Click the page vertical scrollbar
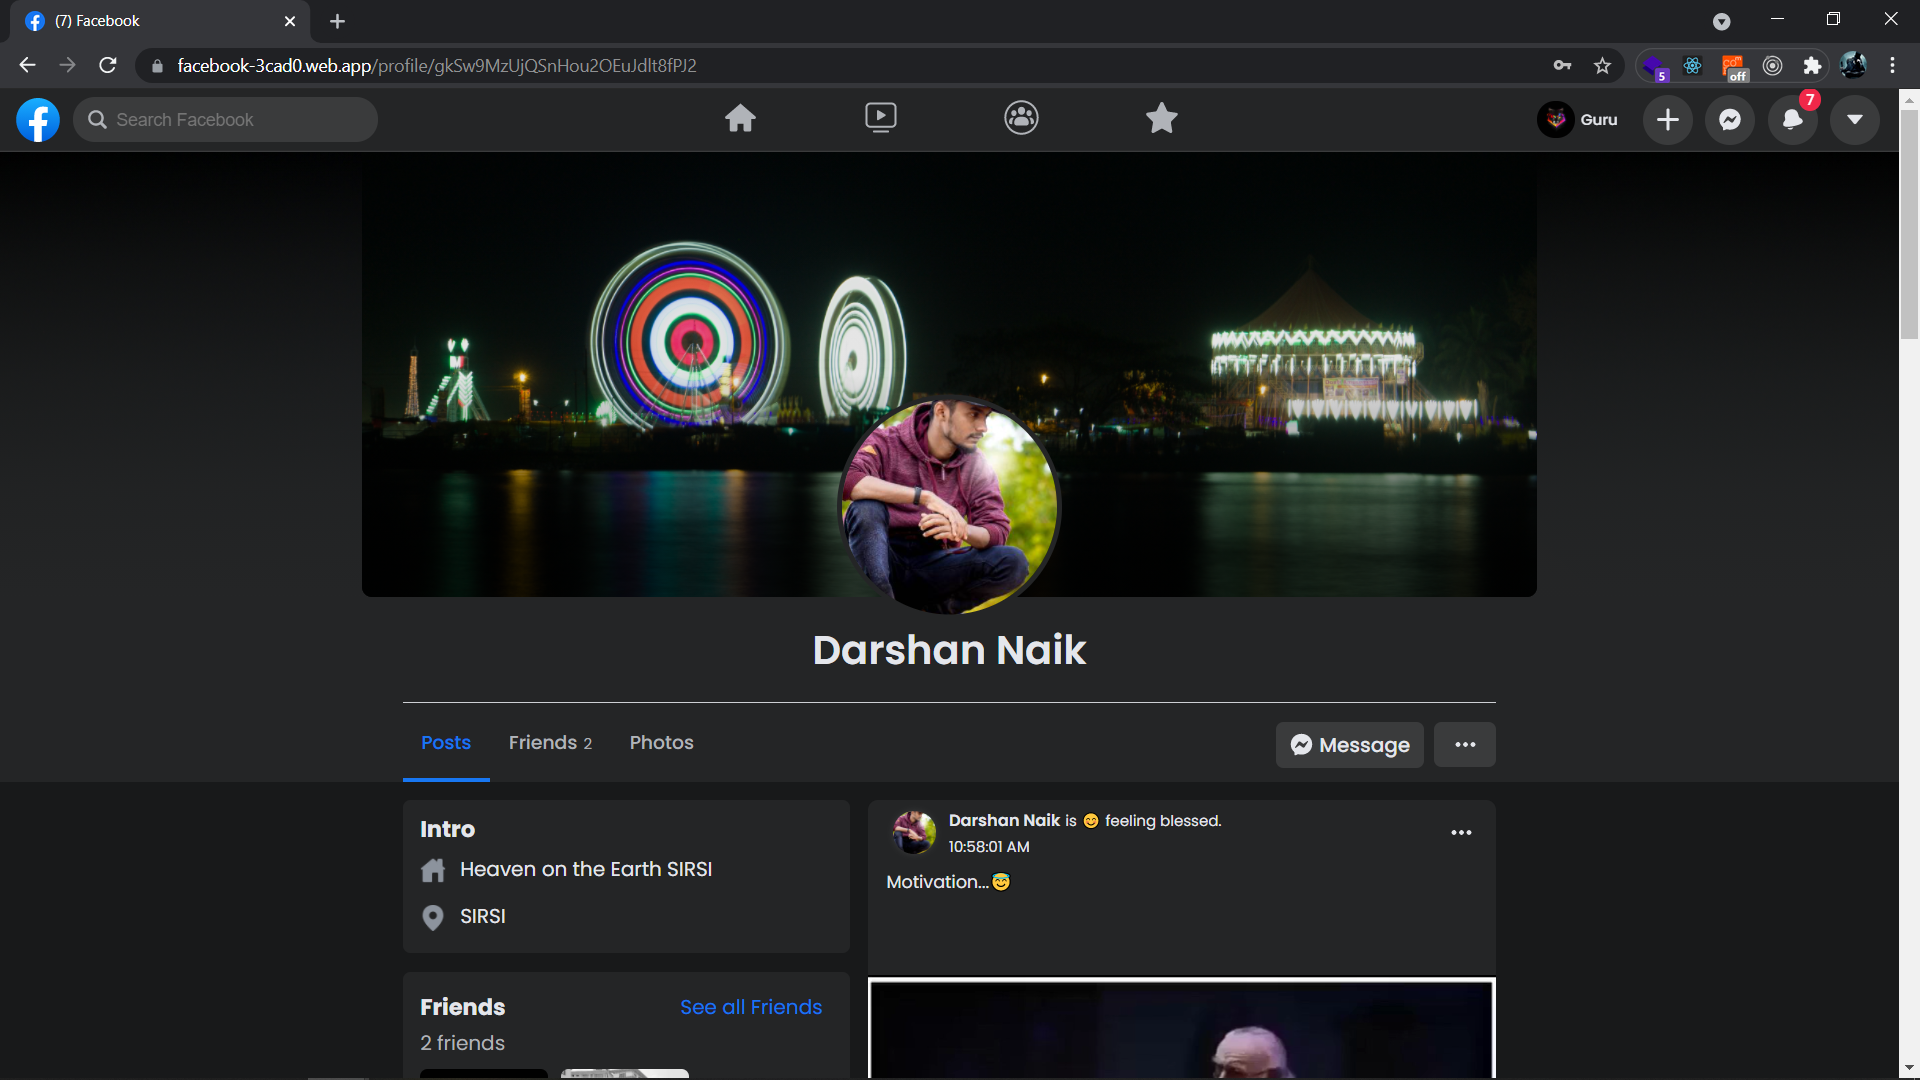Image resolution: width=1920 pixels, height=1080 pixels. (1909, 225)
